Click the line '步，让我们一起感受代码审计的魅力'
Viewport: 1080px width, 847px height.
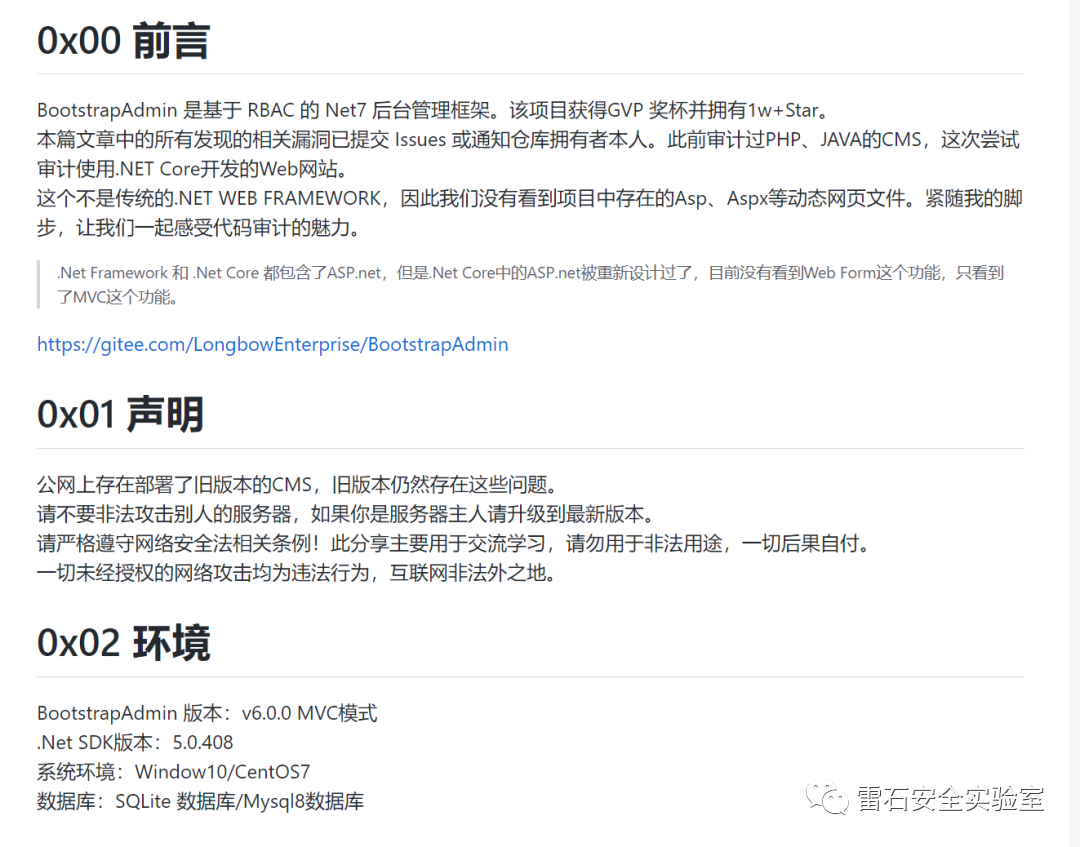coord(200,228)
